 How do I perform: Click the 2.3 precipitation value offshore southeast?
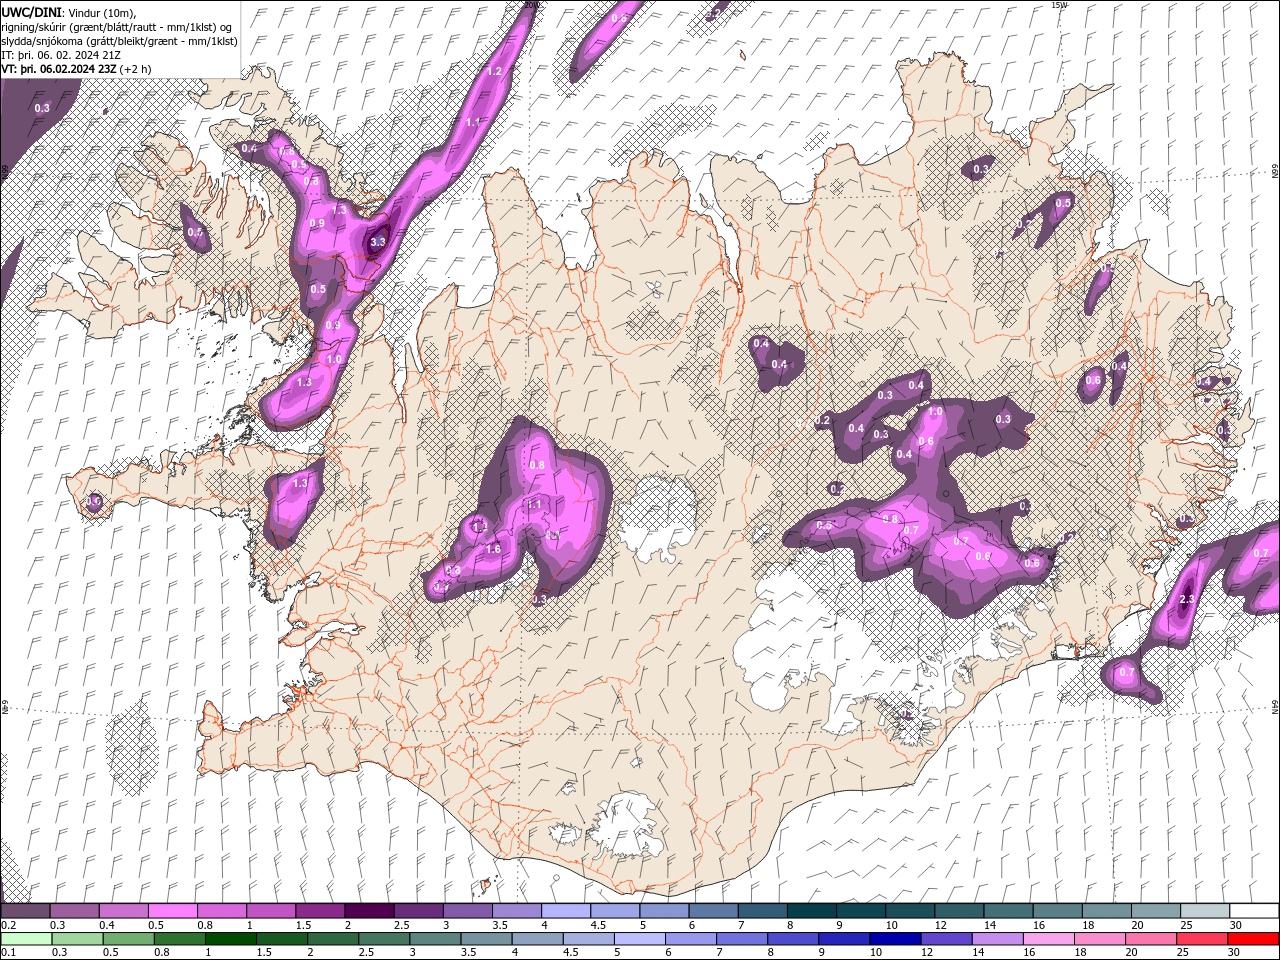point(1187,600)
